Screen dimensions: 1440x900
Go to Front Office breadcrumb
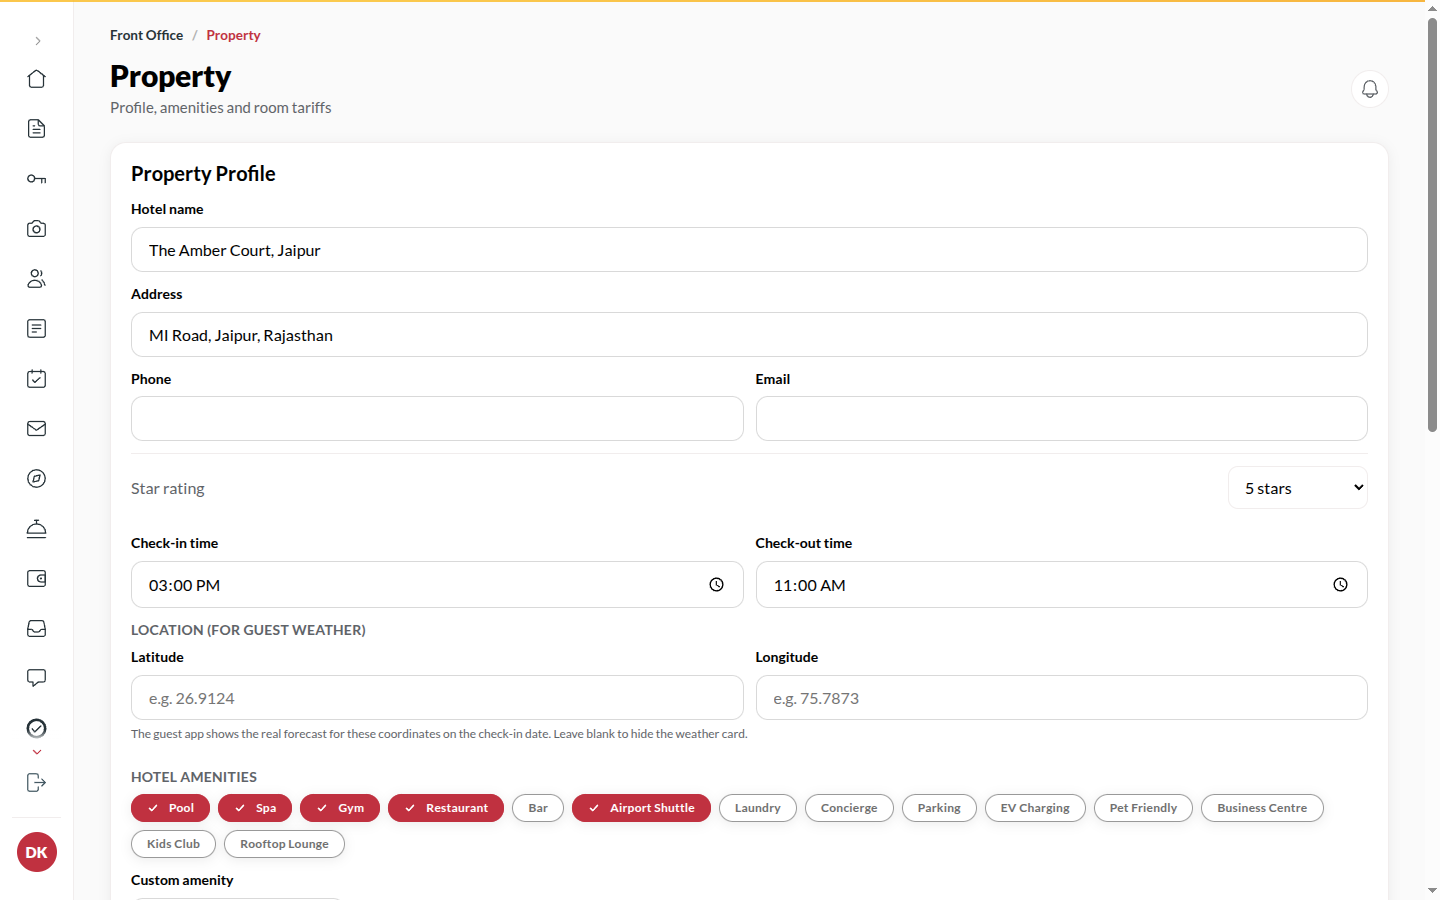click(x=146, y=35)
